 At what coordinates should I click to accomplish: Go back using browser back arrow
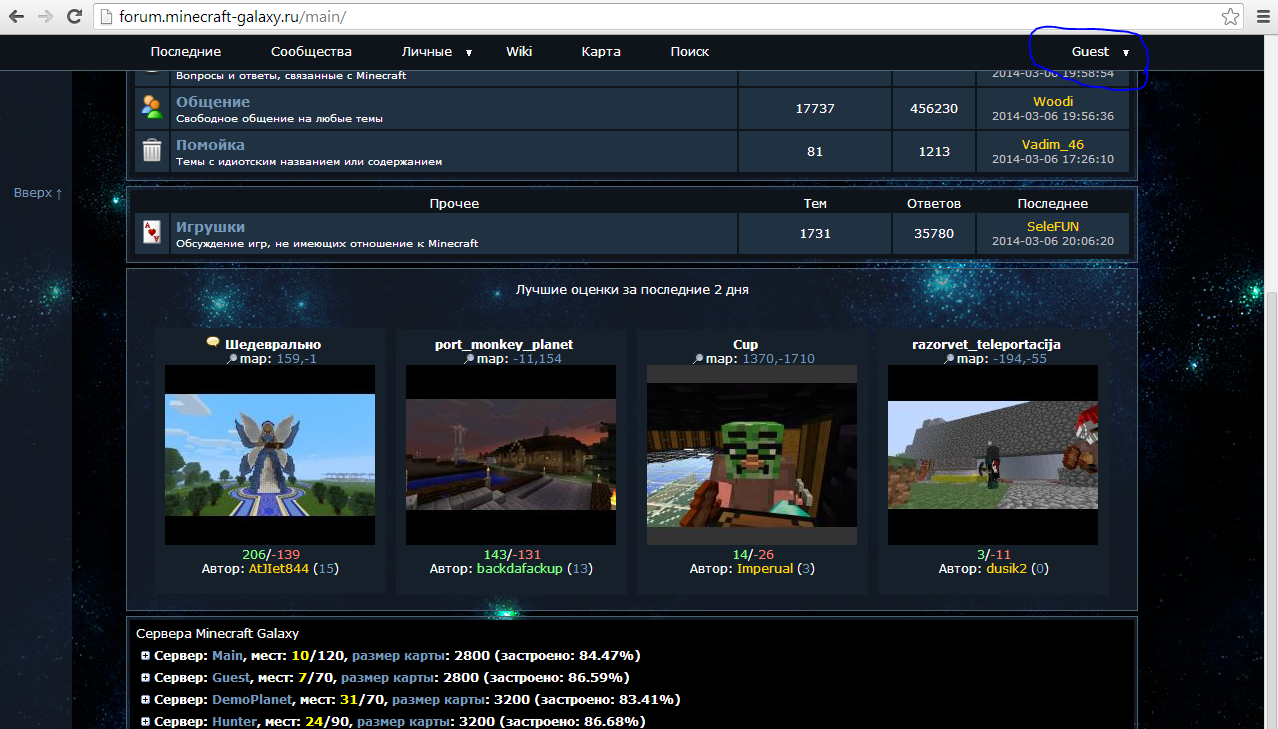point(17,17)
